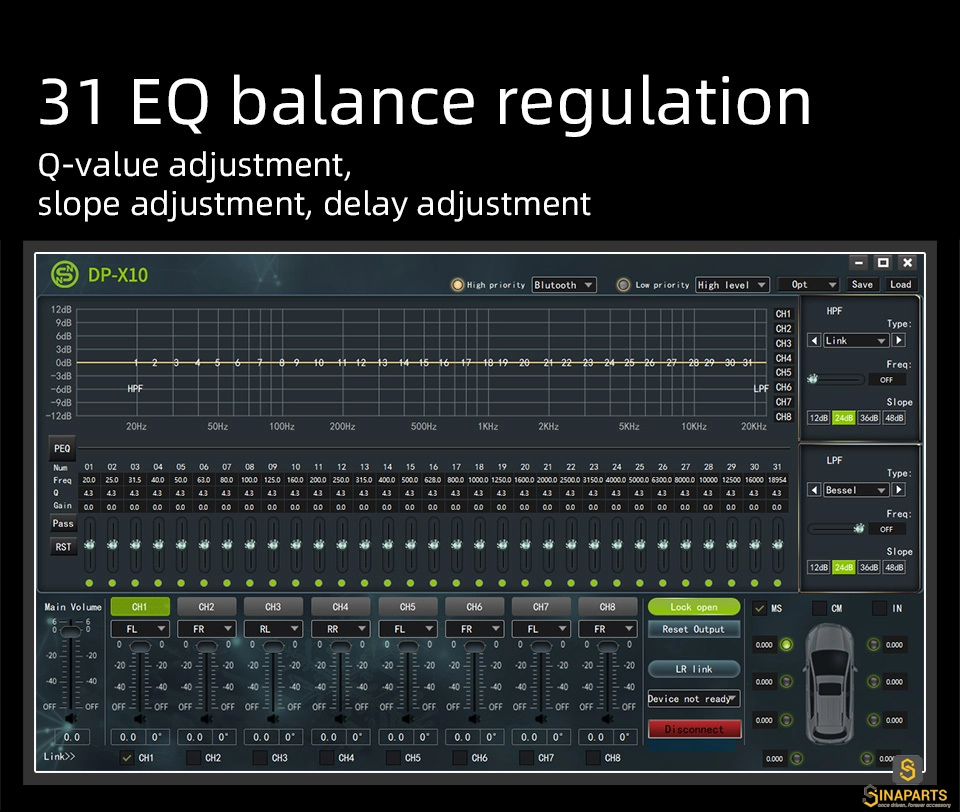Mute CH8 speaker icon under fader
This screenshot has width=960, height=812.
[608, 718]
